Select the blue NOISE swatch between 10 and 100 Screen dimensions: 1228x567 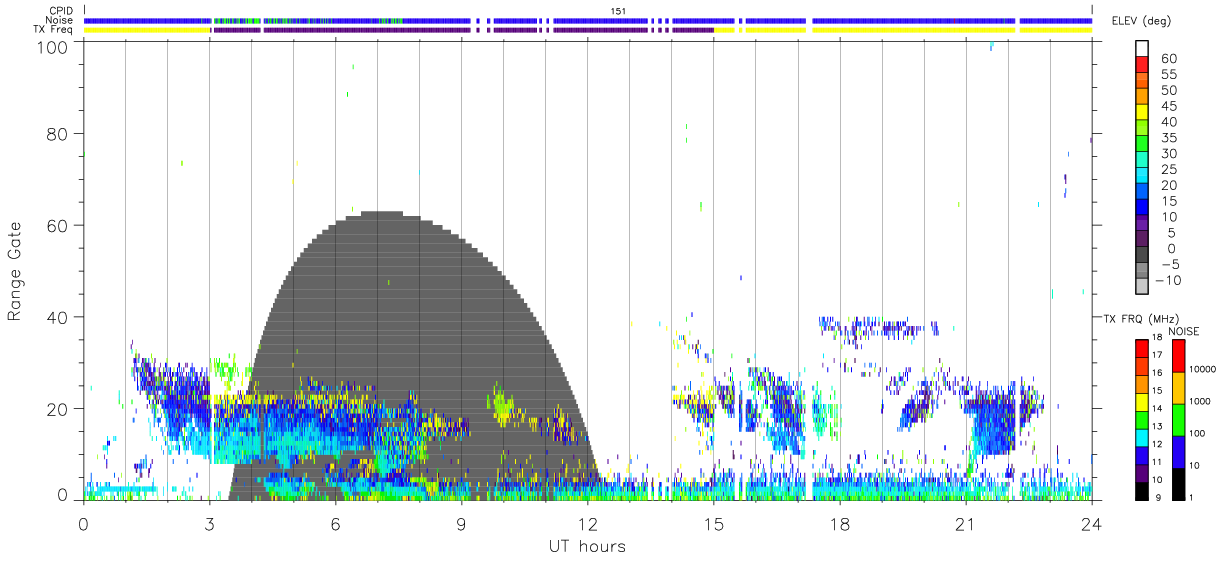pos(1178,450)
